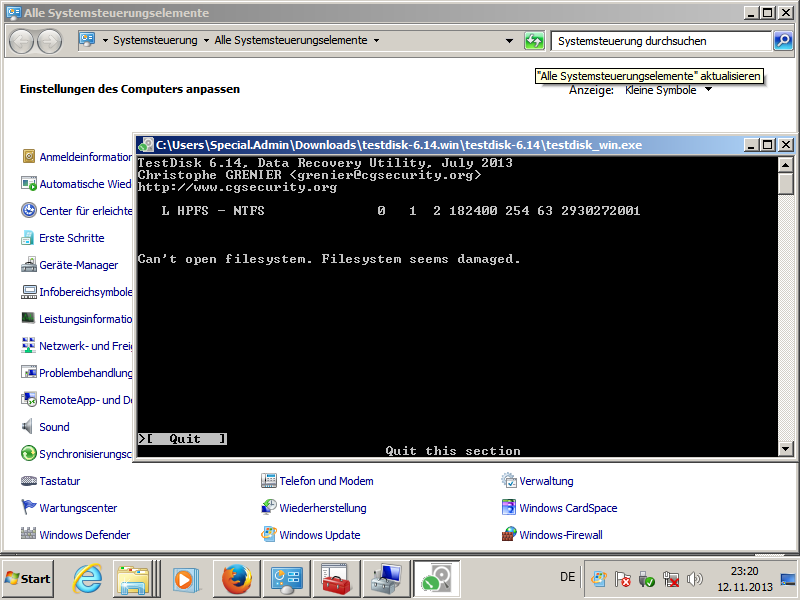Image resolution: width=800 pixels, height=600 pixels.
Task: Maximize the TestDisk console window
Action: point(767,145)
